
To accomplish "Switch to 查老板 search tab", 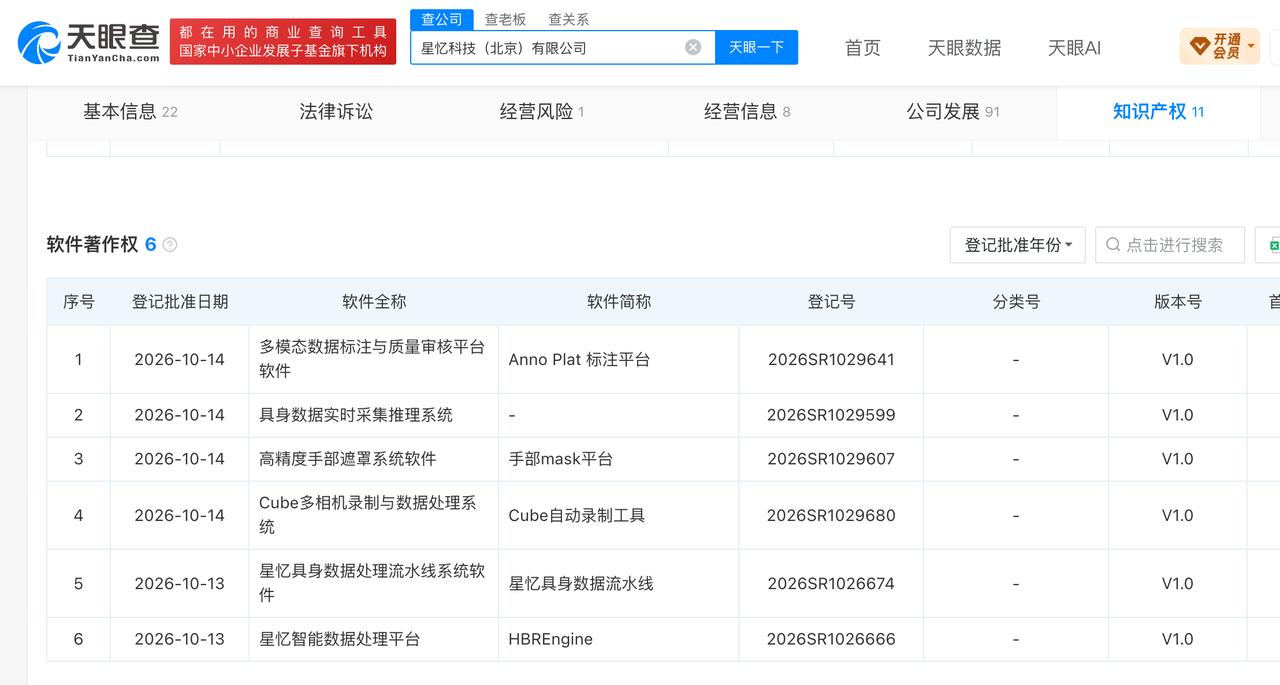I will (x=505, y=19).
